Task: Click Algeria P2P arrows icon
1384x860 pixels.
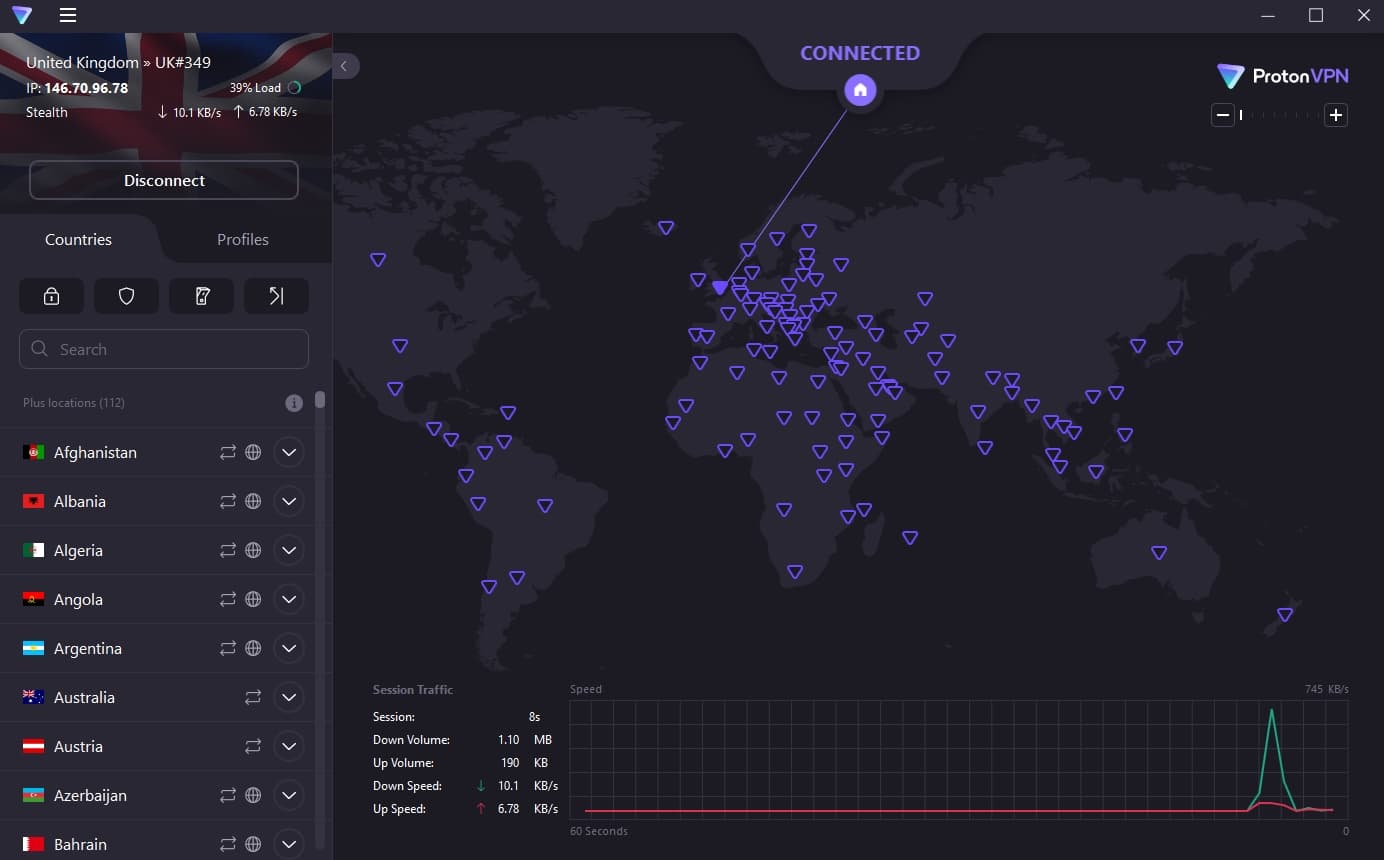Action: point(228,550)
